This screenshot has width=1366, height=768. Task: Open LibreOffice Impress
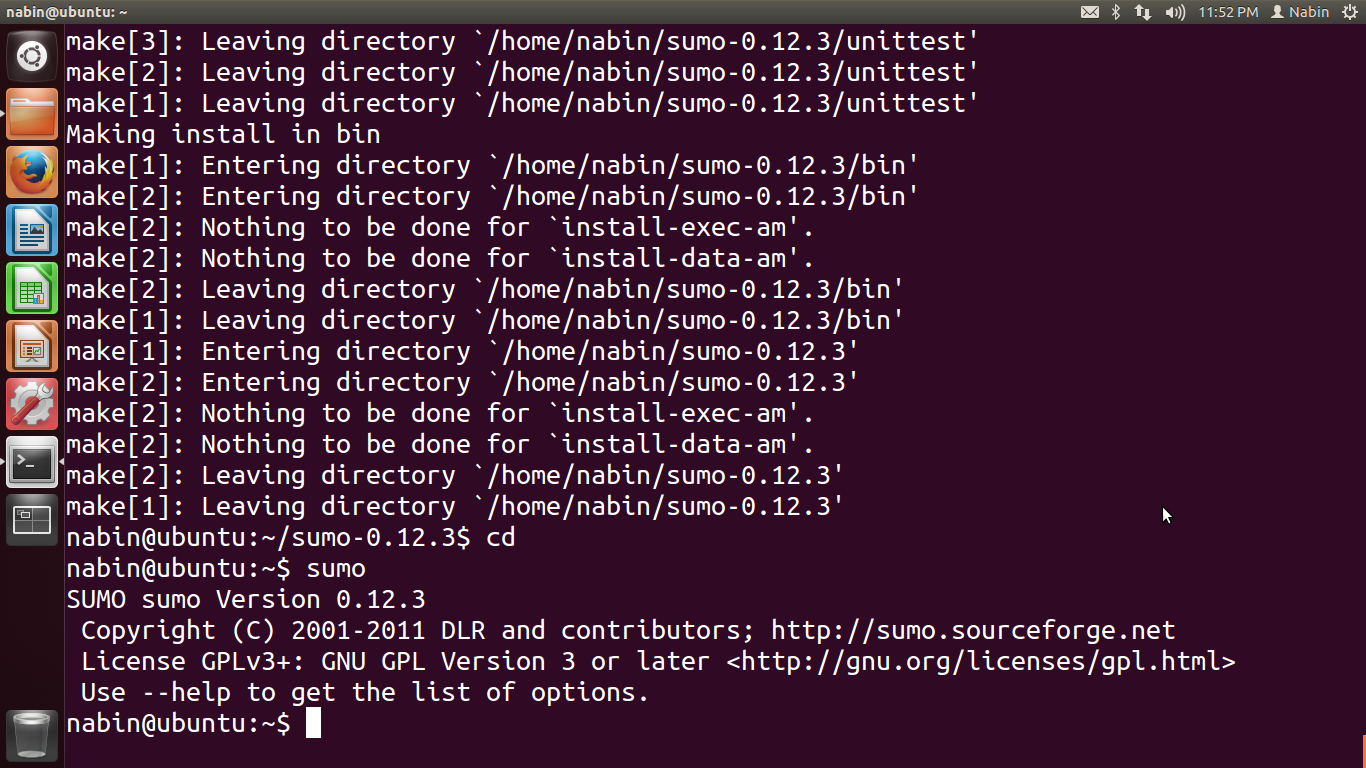(31, 345)
